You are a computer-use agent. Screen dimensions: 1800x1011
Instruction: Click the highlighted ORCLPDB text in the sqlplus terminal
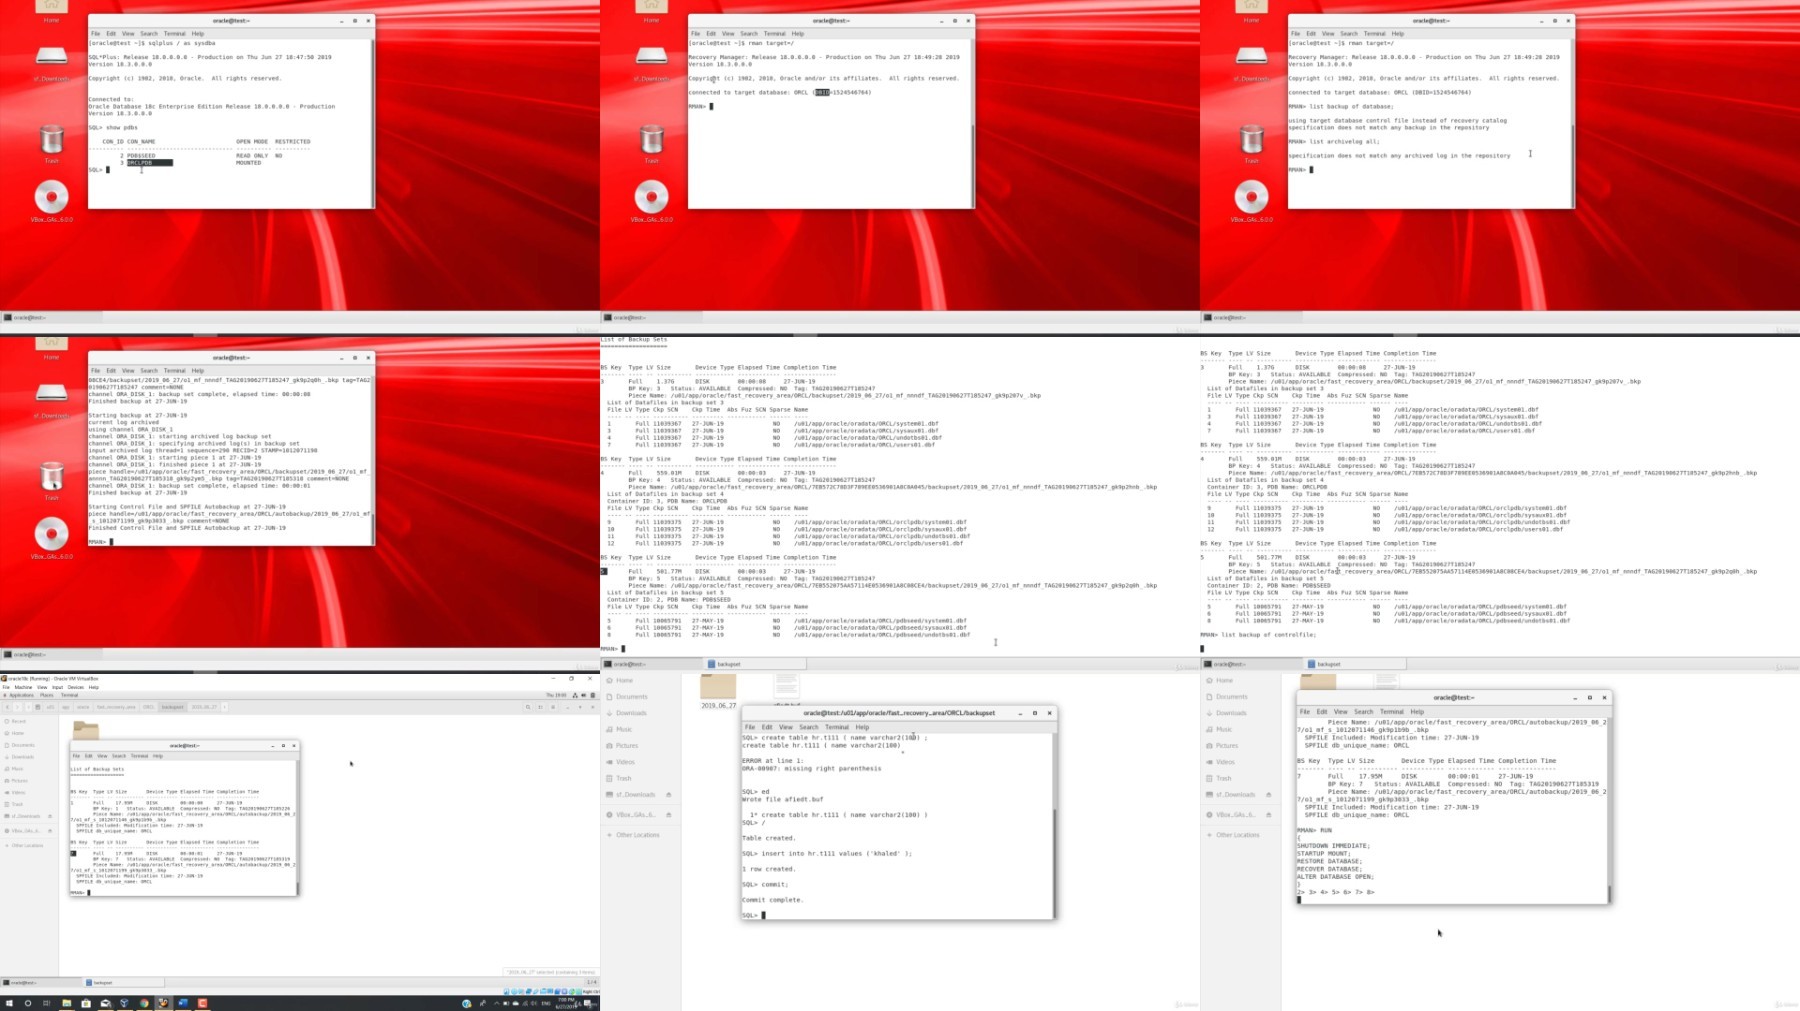[149, 163]
